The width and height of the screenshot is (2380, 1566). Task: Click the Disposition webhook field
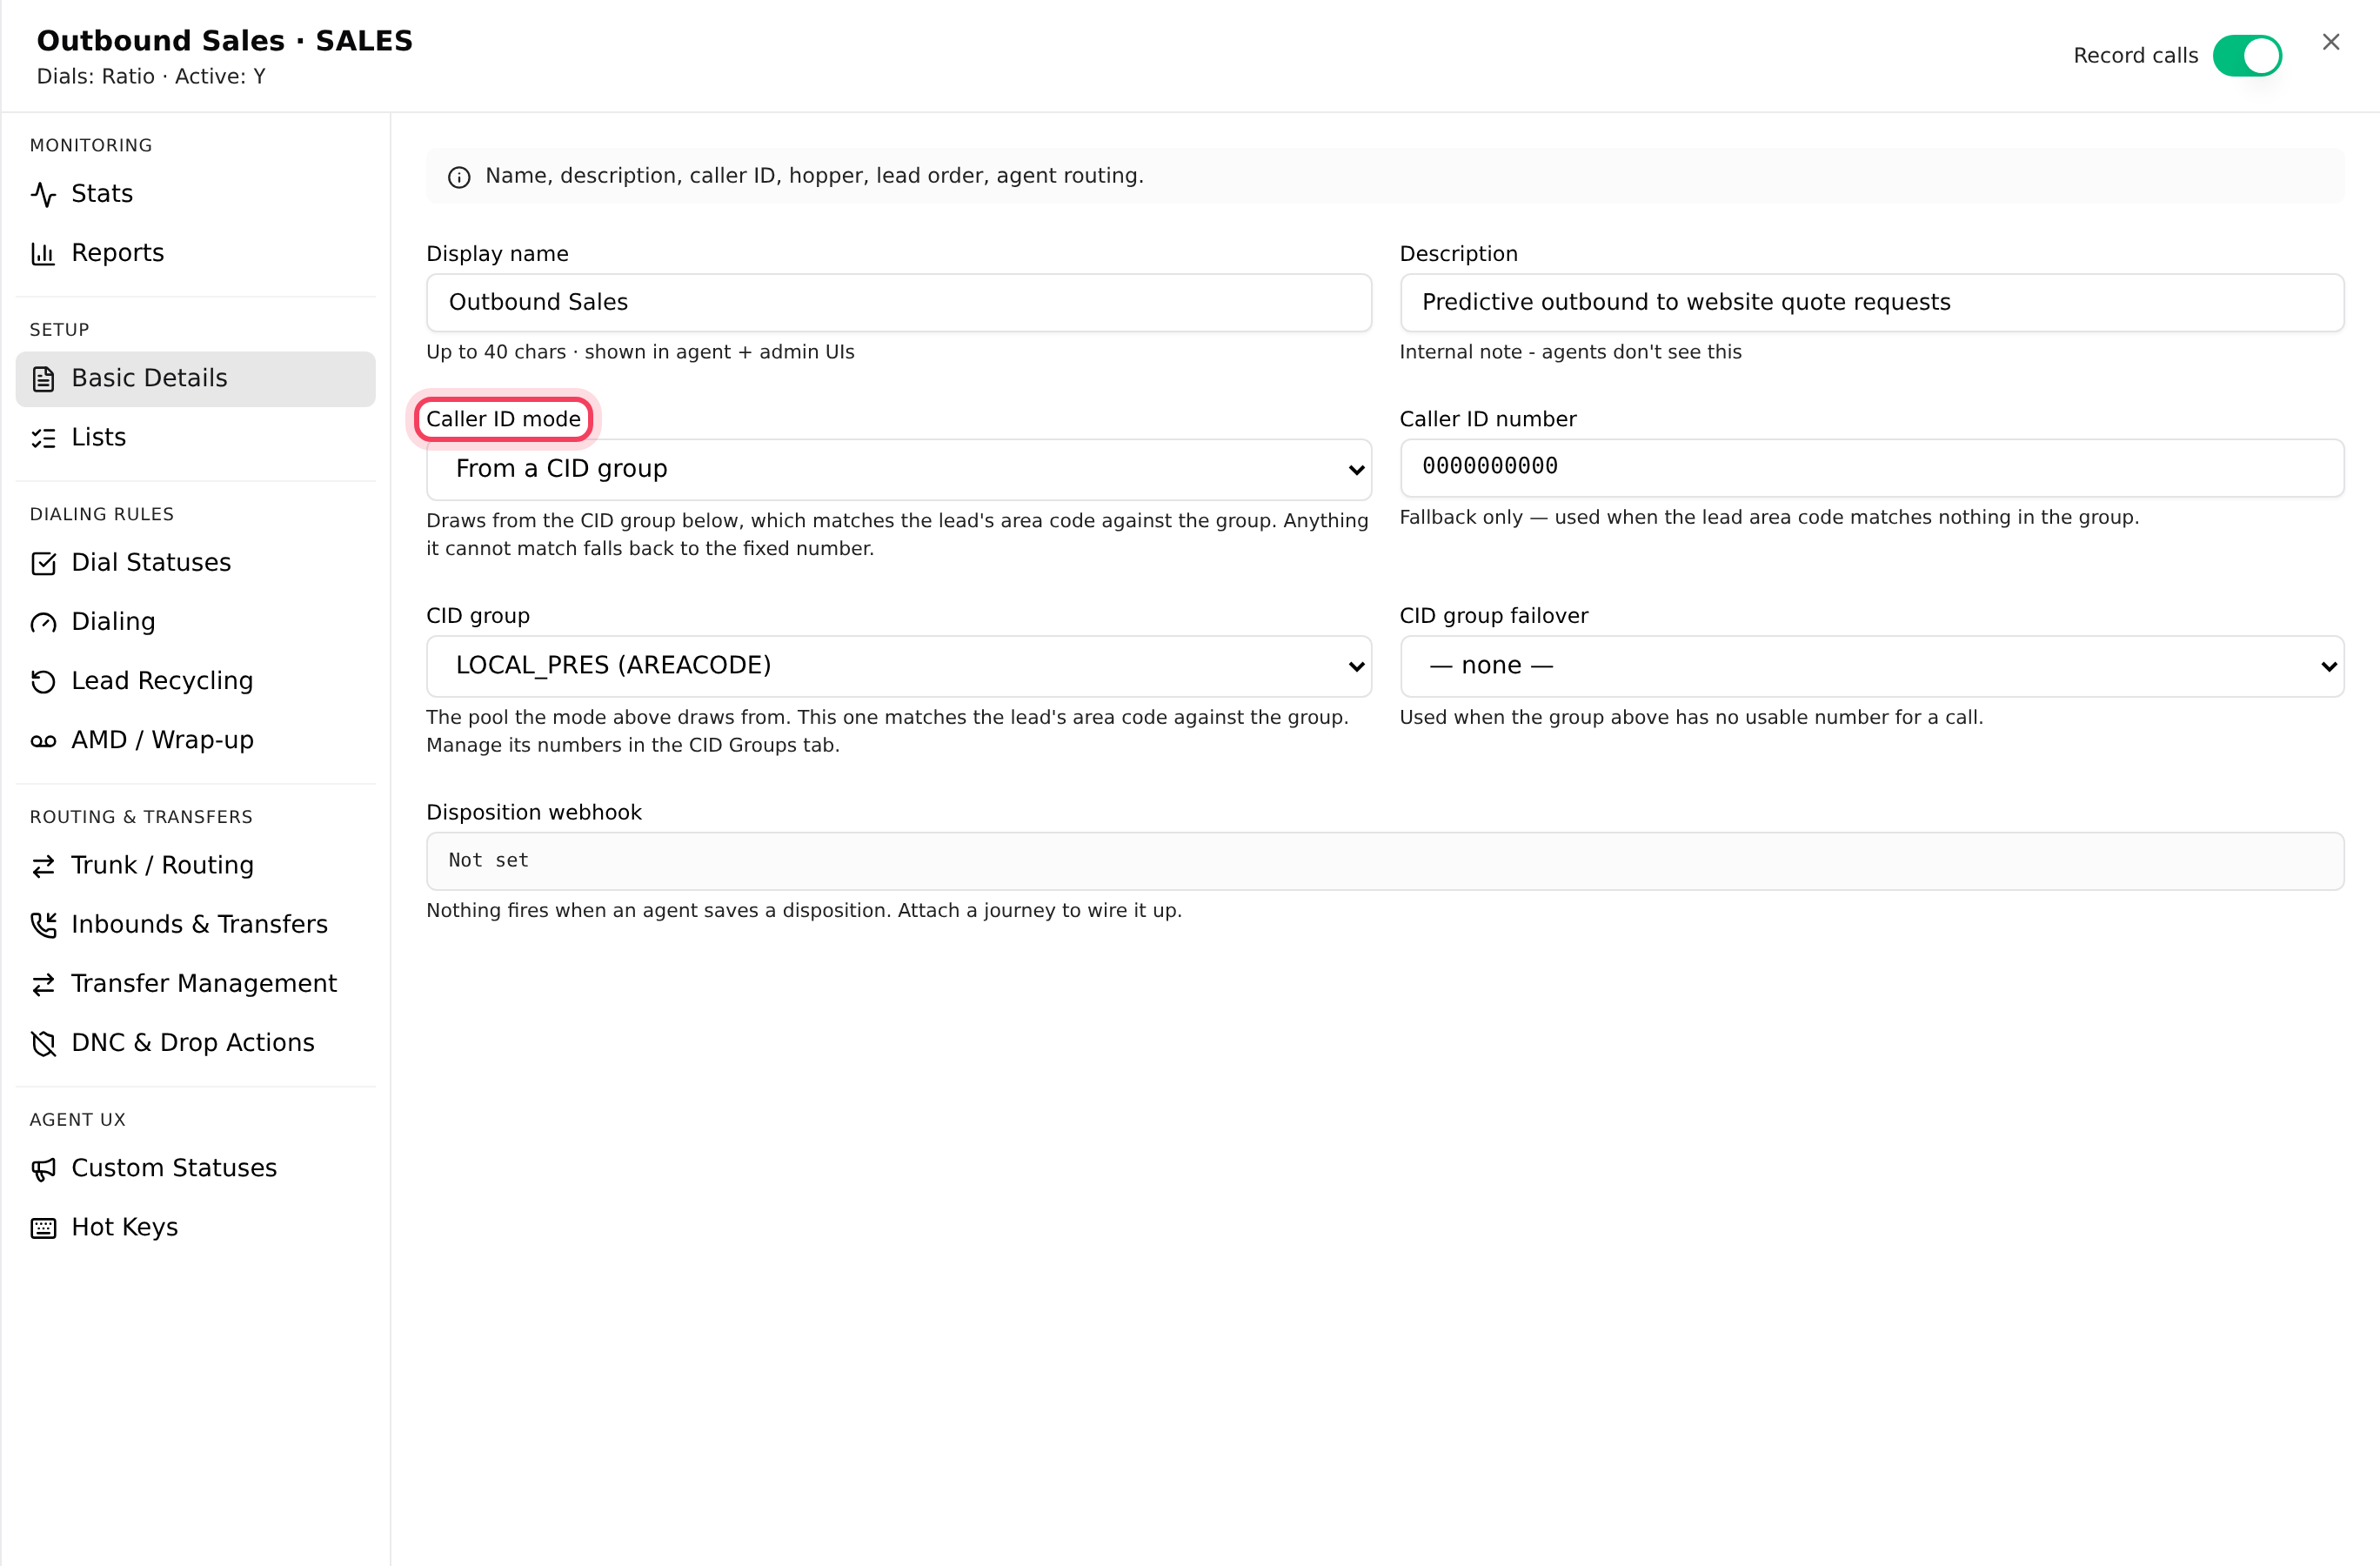(1385, 861)
